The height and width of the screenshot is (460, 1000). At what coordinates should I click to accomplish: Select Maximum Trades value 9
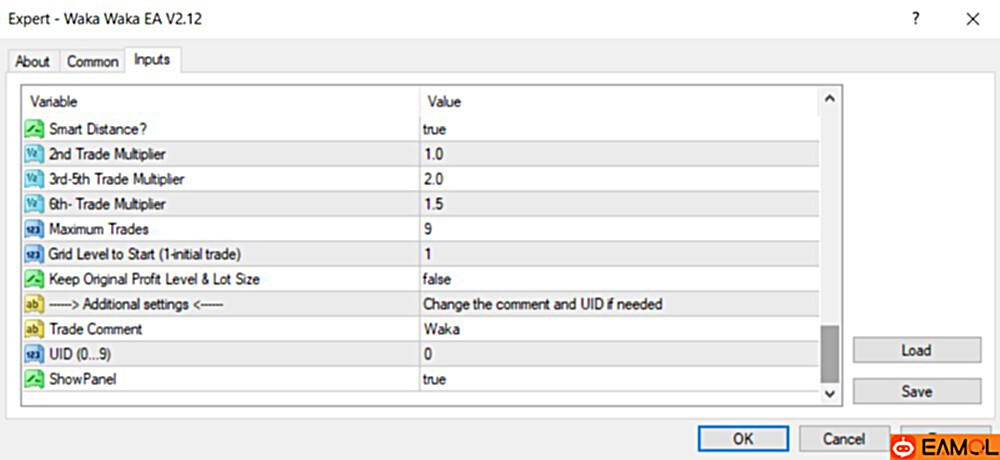[x=427, y=229]
